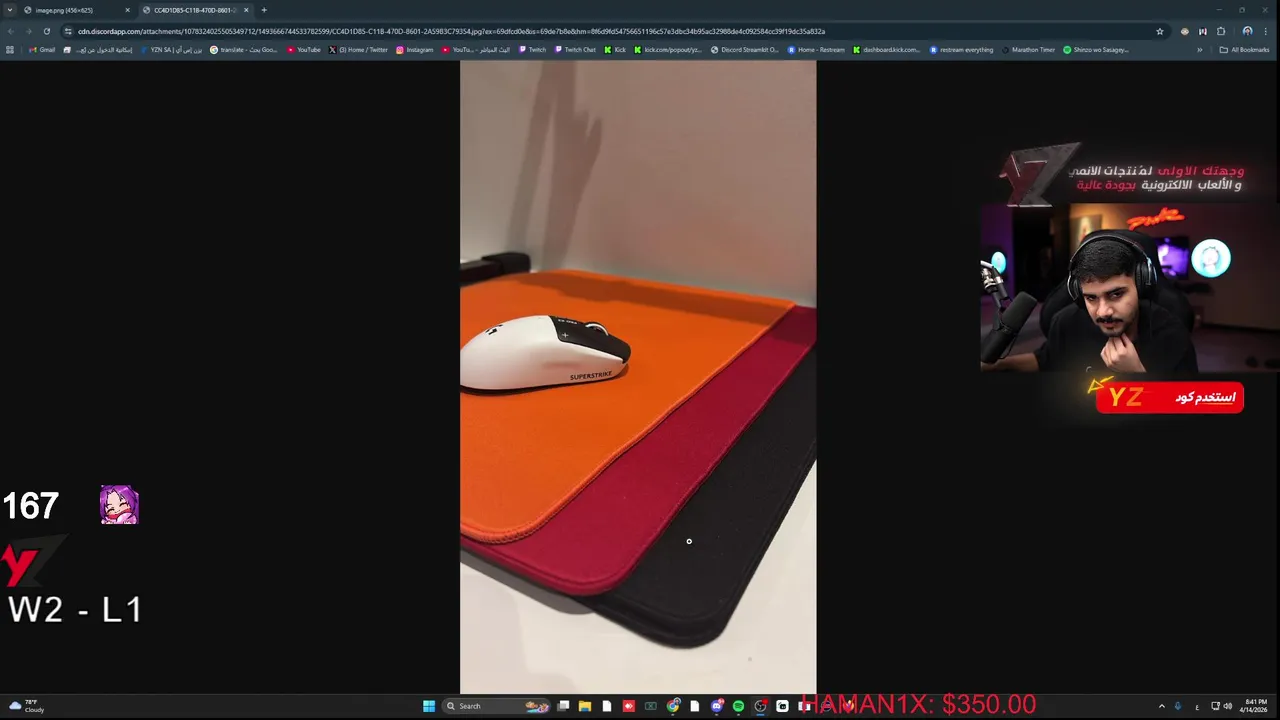Open the Kick bookmark
1280x720 pixels.
coord(615,49)
